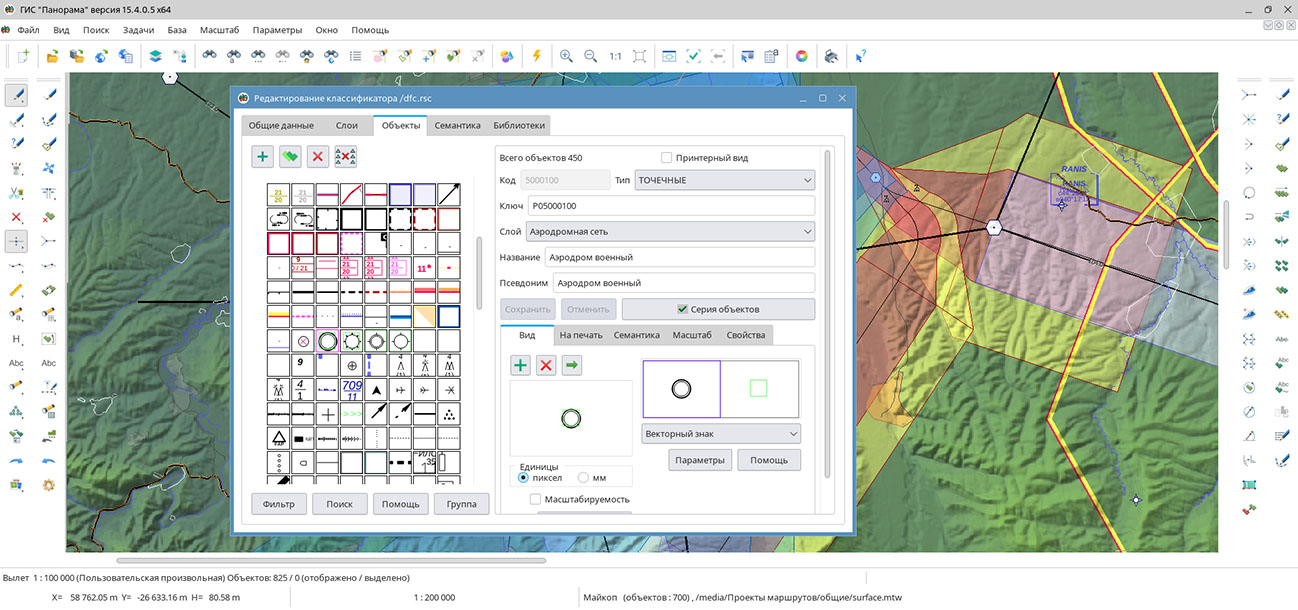Click the red X delete-object icon

pyautogui.click(x=317, y=156)
